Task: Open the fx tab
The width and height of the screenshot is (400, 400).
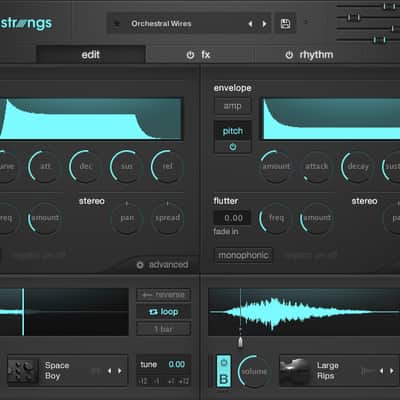Action: (206, 55)
